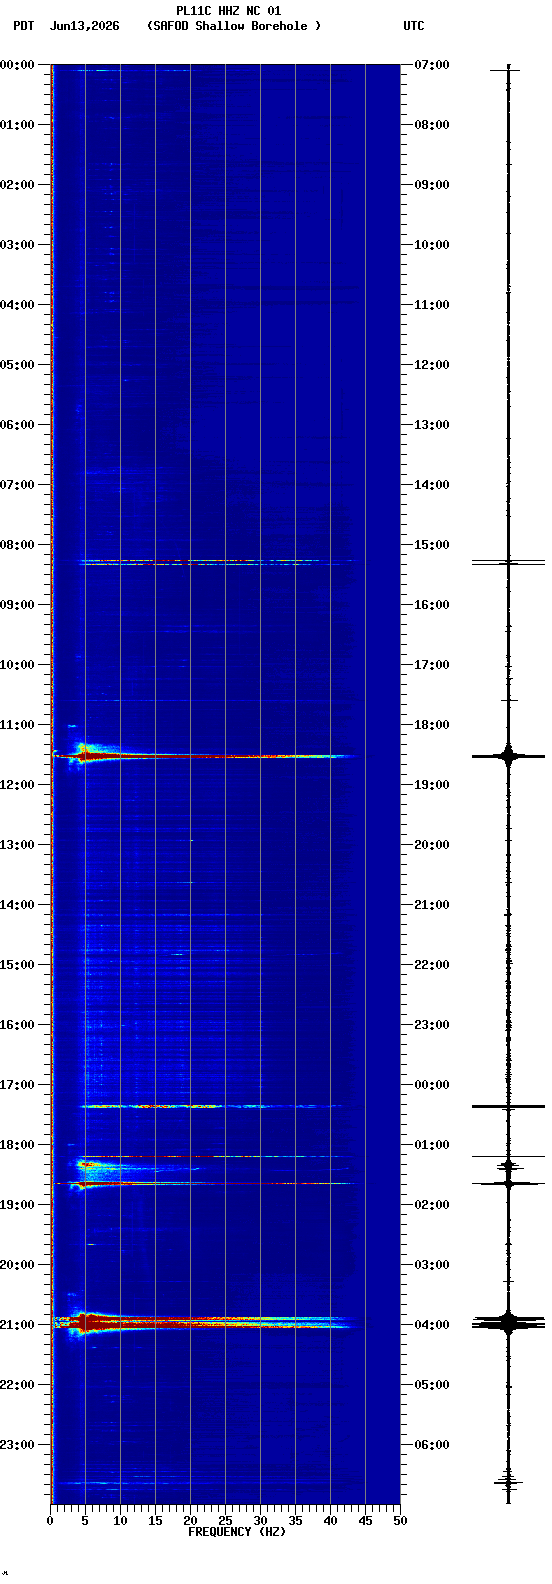
Task: Click the 15:00 label on UTC axis
Action: pos(431,545)
